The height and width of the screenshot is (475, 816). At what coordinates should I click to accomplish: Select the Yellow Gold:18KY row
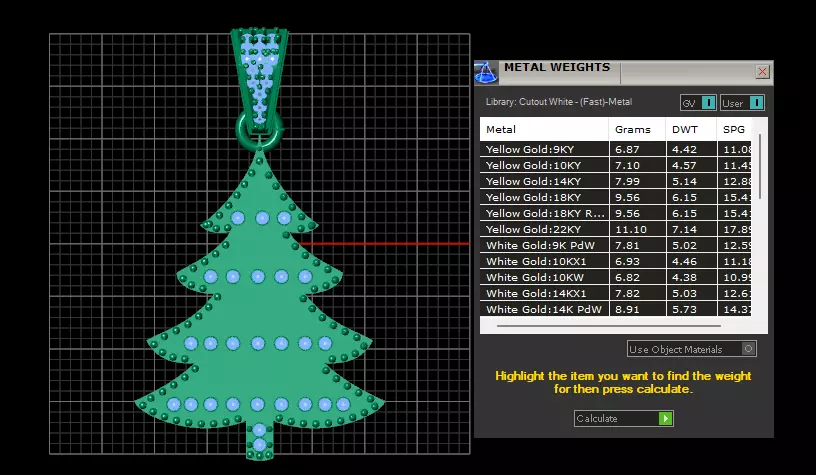(x=615, y=197)
